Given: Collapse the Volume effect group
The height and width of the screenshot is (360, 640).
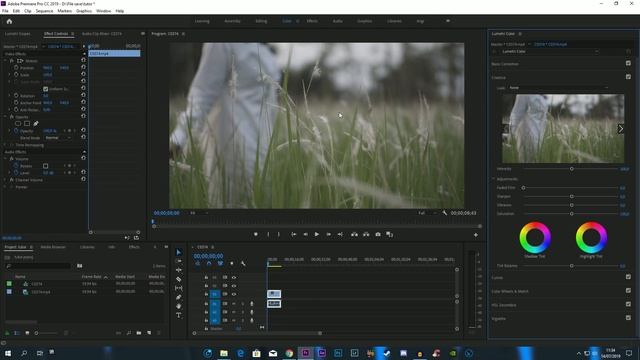Looking at the screenshot, I should click(6, 158).
